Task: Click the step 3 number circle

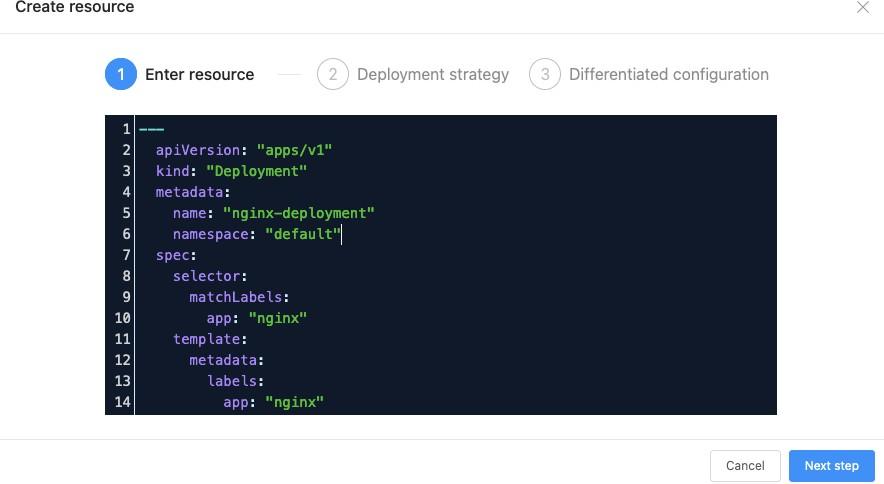Action: 544,74
